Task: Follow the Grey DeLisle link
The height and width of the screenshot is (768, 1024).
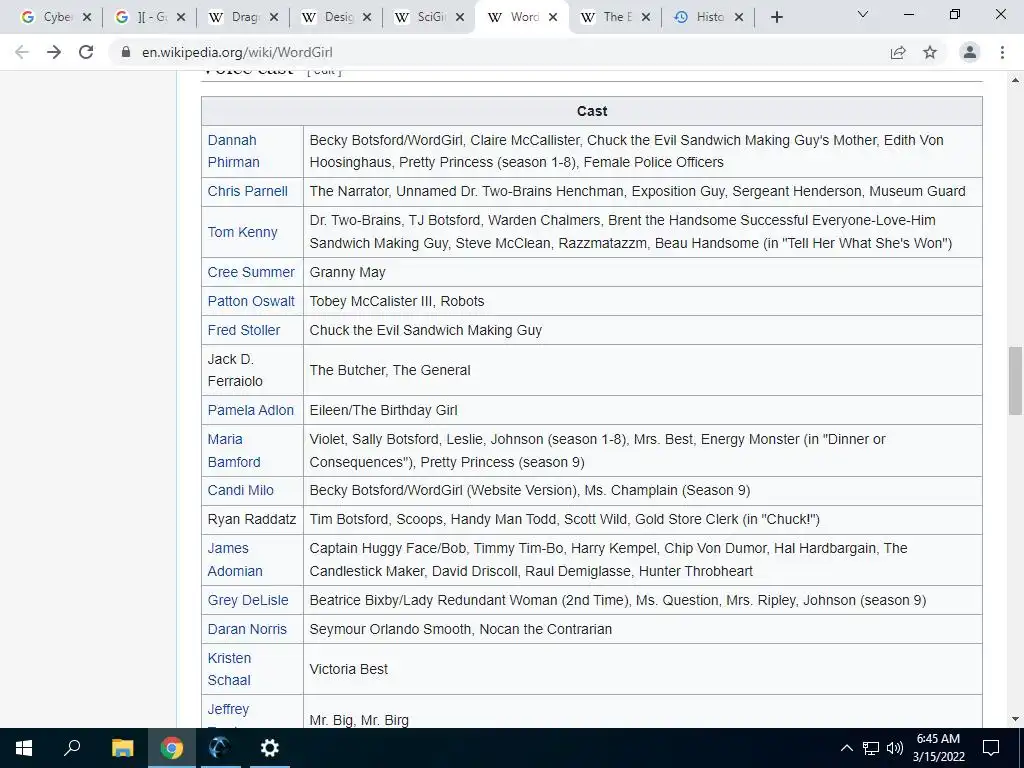Action: coord(248,600)
